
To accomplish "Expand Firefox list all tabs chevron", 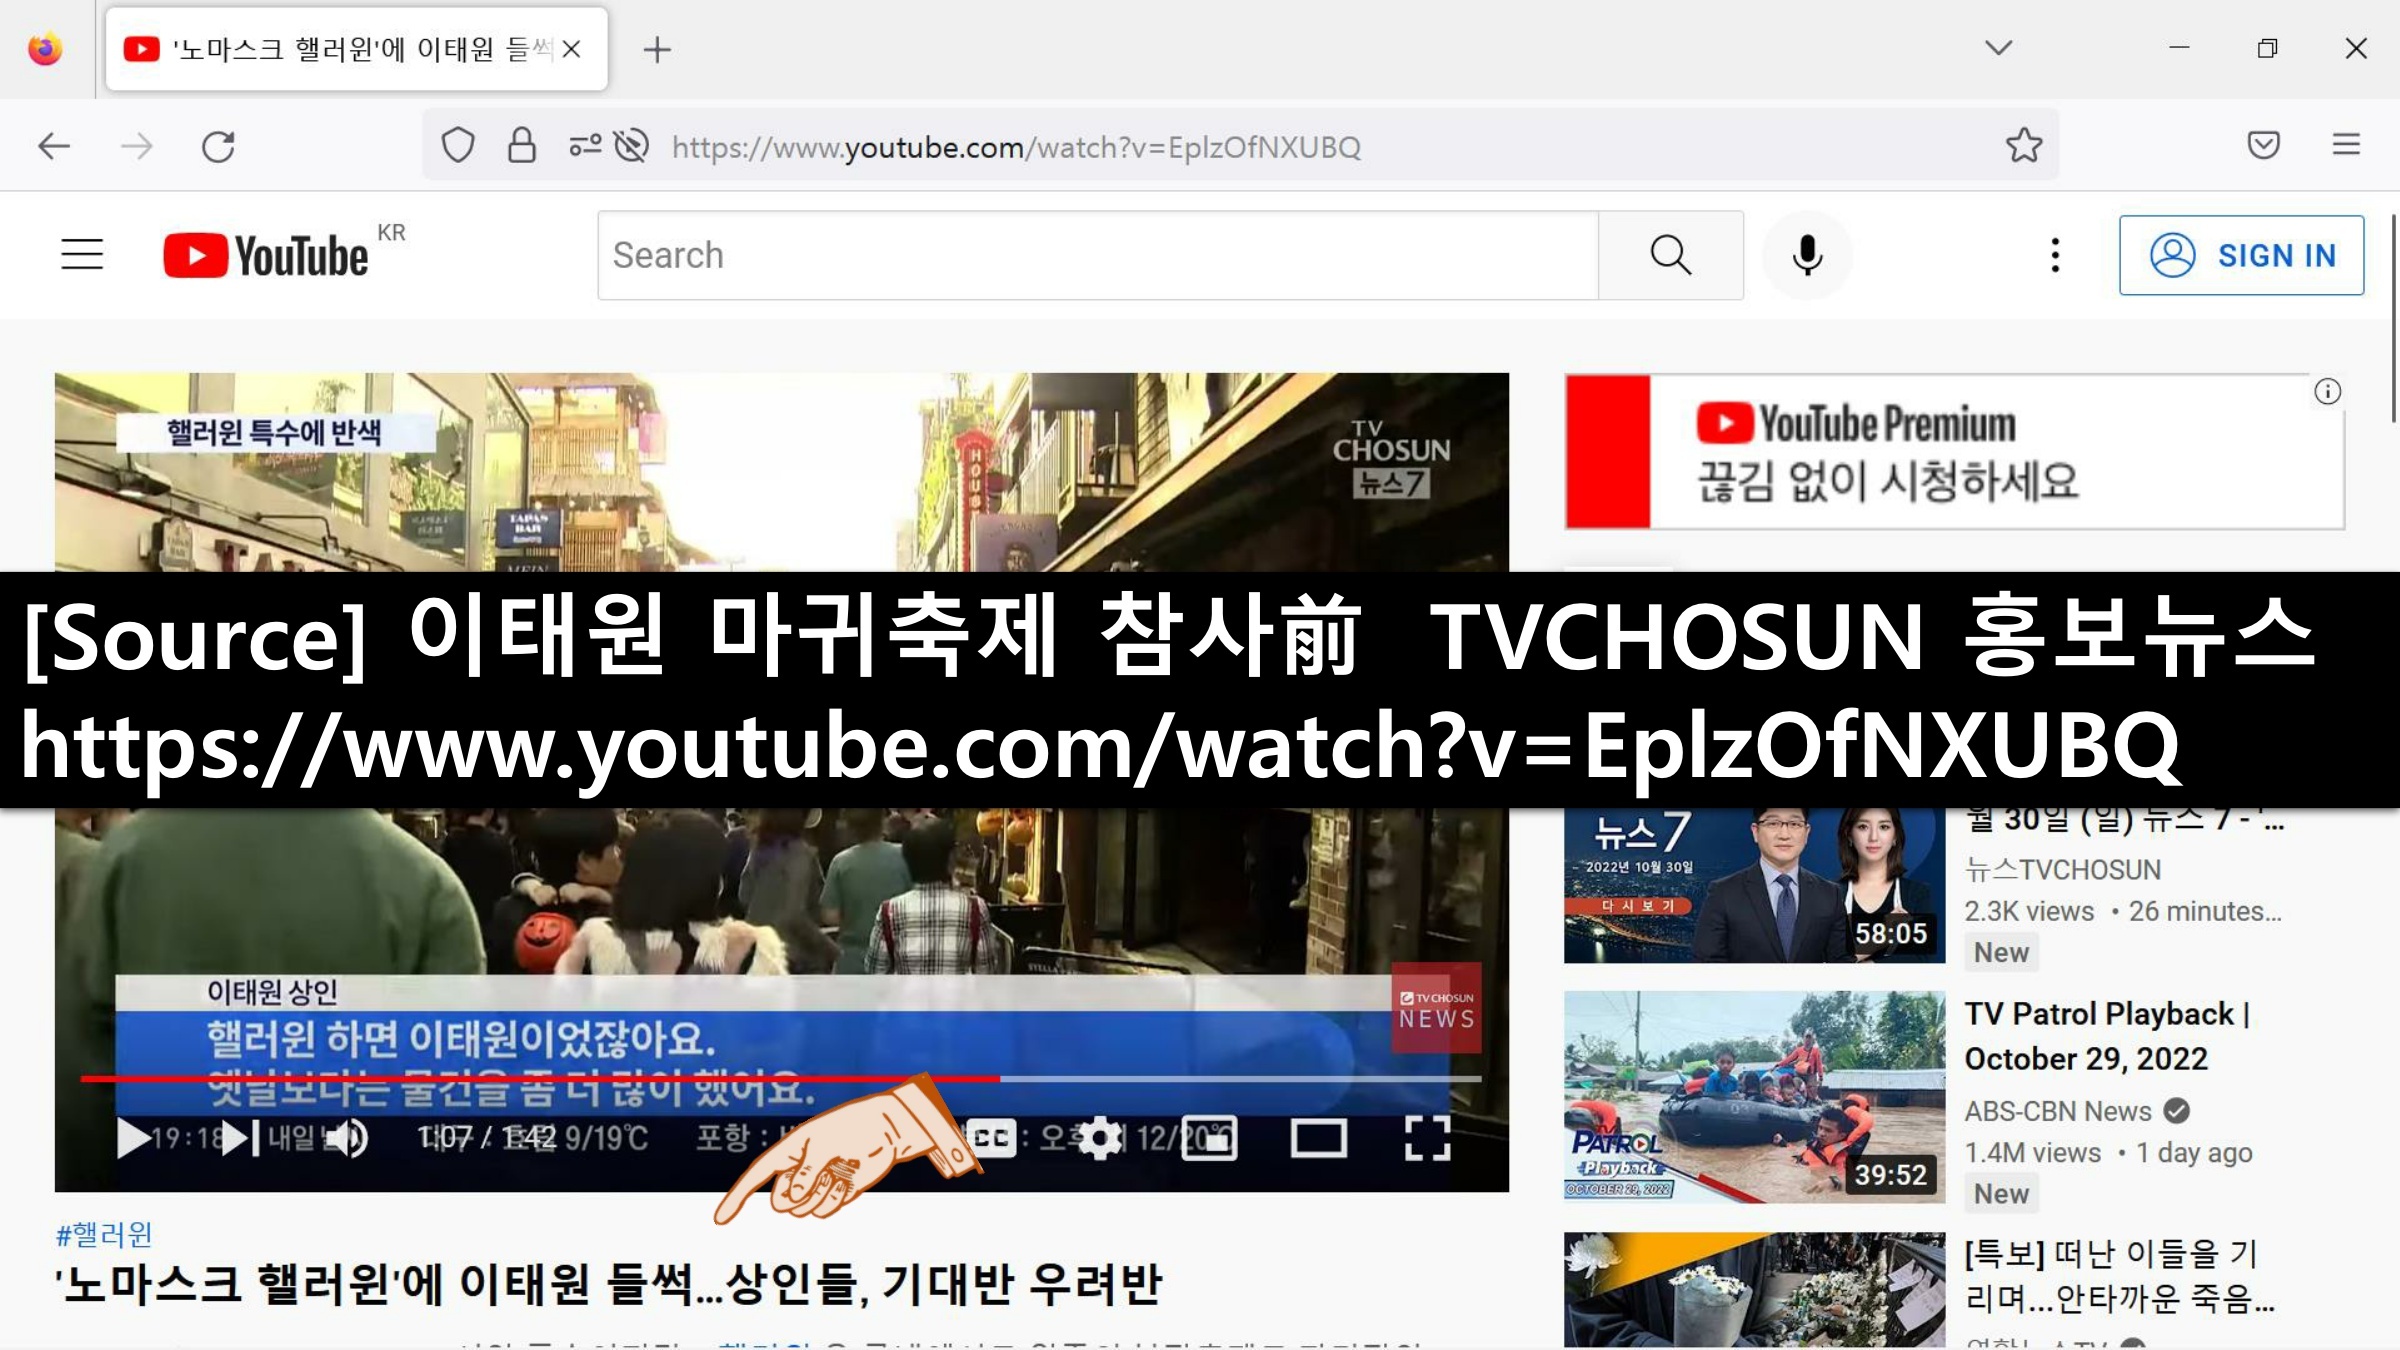I will [x=1998, y=48].
